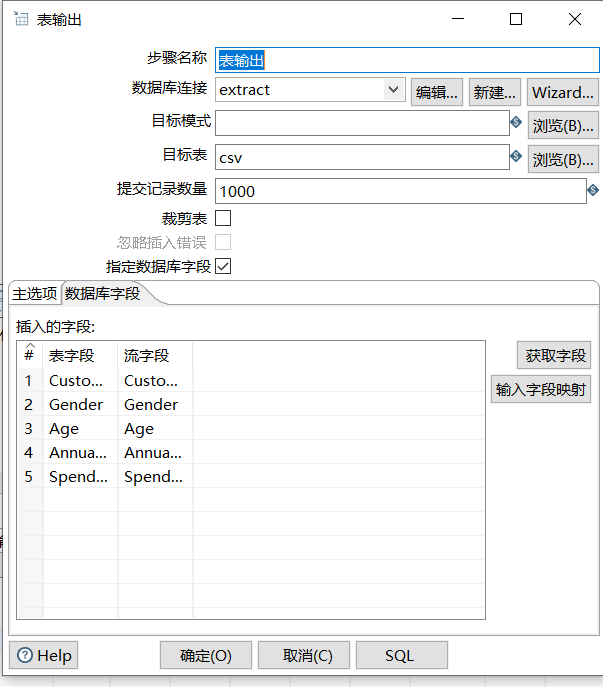603x687 pixels.
Task: Select row 1 table field Custo...
Action: (81, 380)
